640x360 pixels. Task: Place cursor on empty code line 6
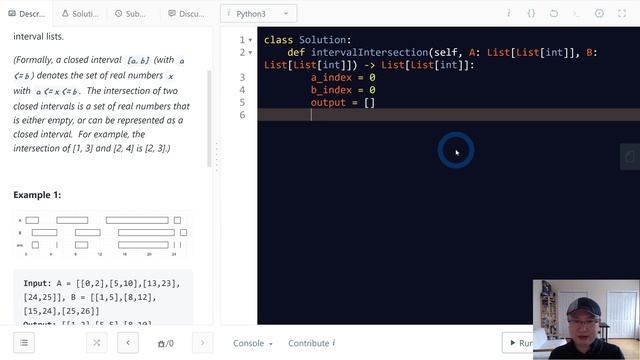(449, 115)
